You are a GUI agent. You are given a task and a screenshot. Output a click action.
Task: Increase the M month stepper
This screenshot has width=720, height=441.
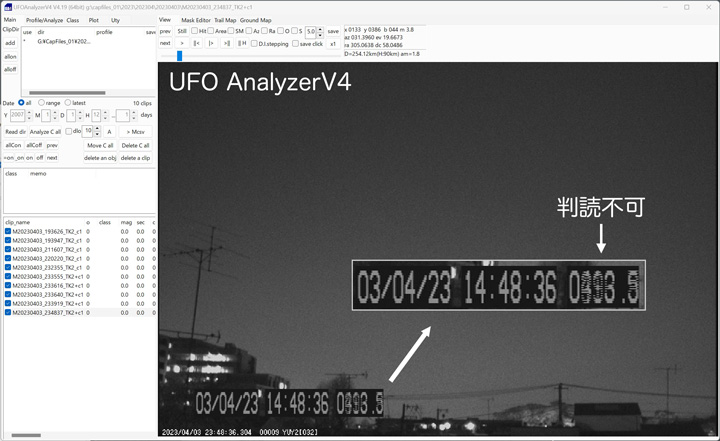click(x=55, y=113)
